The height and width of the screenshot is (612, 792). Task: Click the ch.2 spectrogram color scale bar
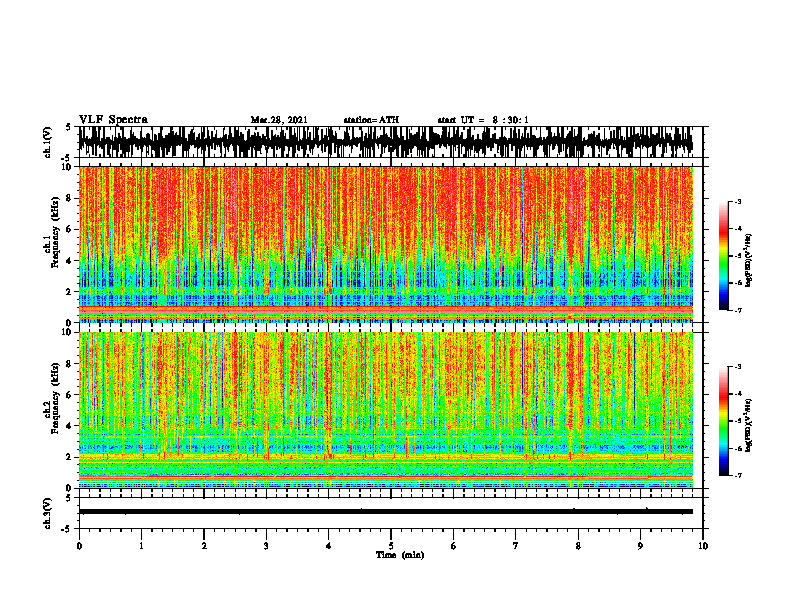pyautogui.click(x=723, y=421)
